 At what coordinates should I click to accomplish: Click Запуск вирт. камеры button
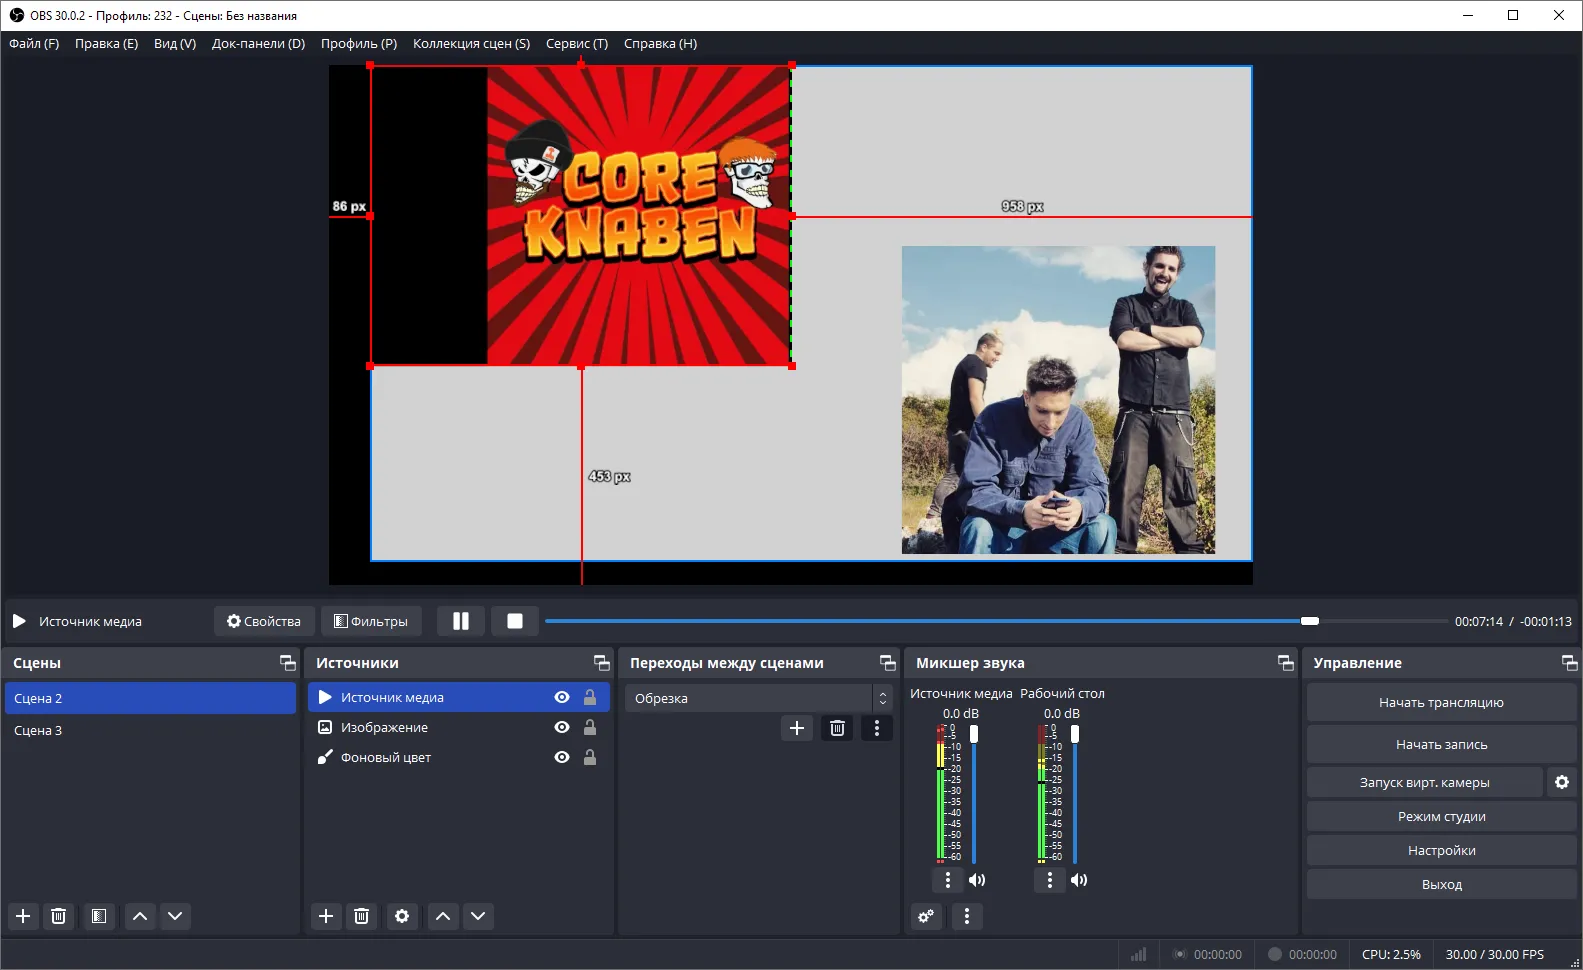(1424, 782)
